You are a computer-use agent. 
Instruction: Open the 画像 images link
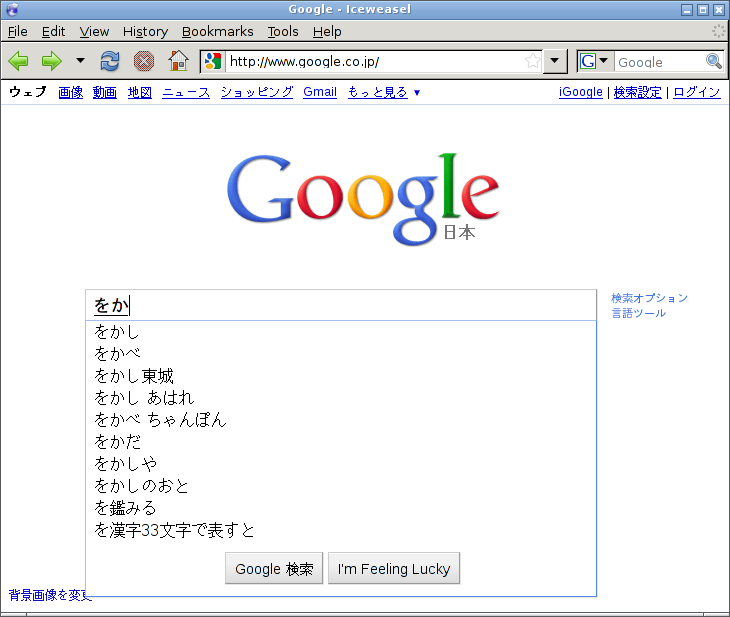tap(71, 92)
